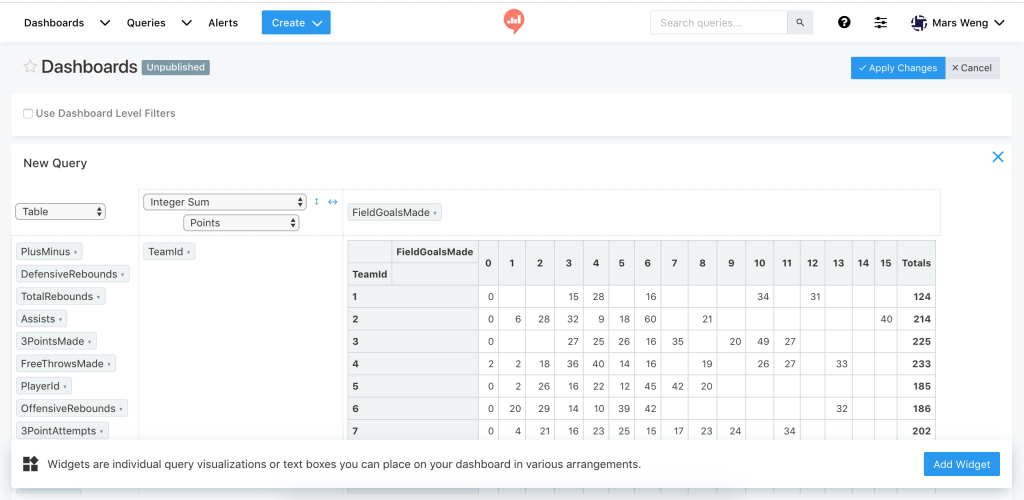Click the TeamId table header label
Viewport: 1024px width, 500px height.
point(369,274)
